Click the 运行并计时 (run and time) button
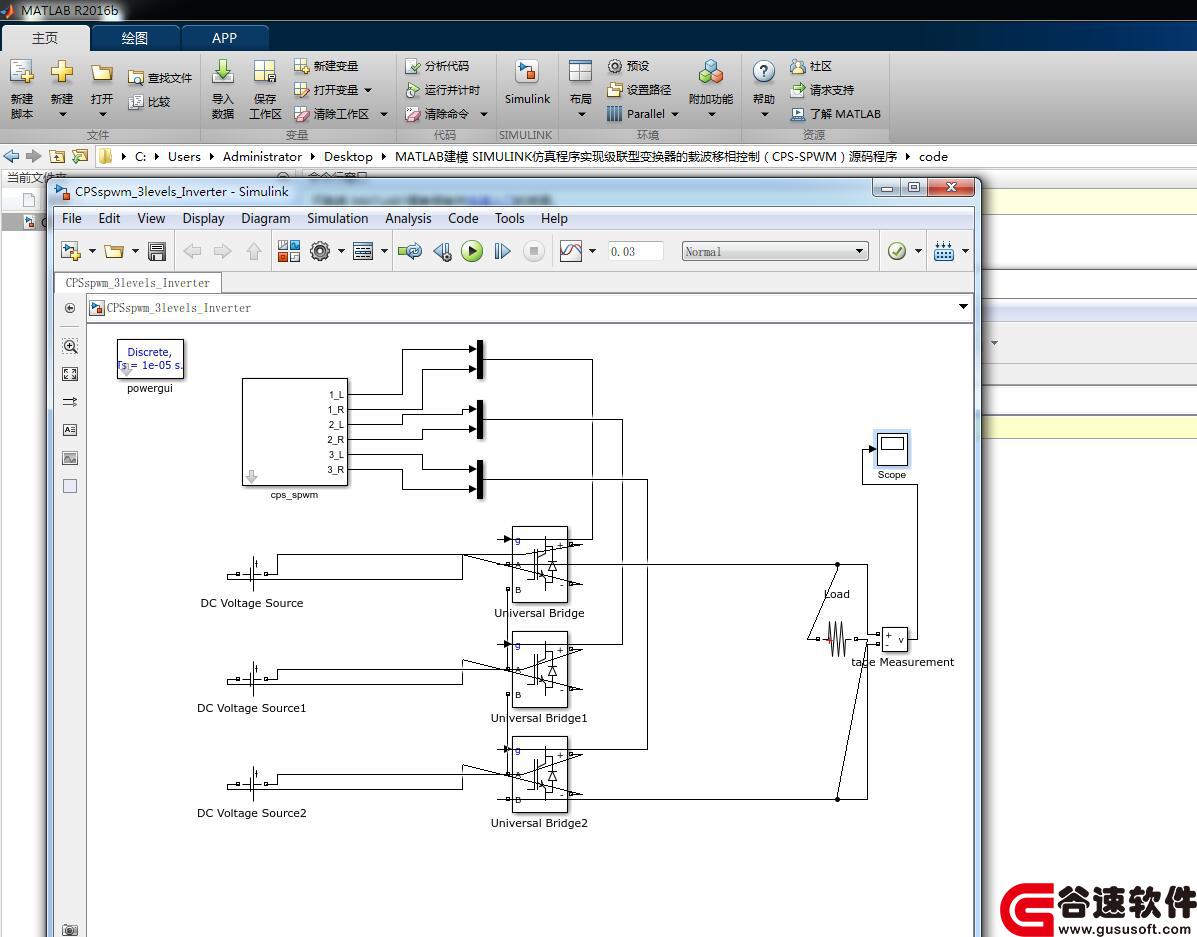Image resolution: width=1197 pixels, height=937 pixels. tap(442, 89)
